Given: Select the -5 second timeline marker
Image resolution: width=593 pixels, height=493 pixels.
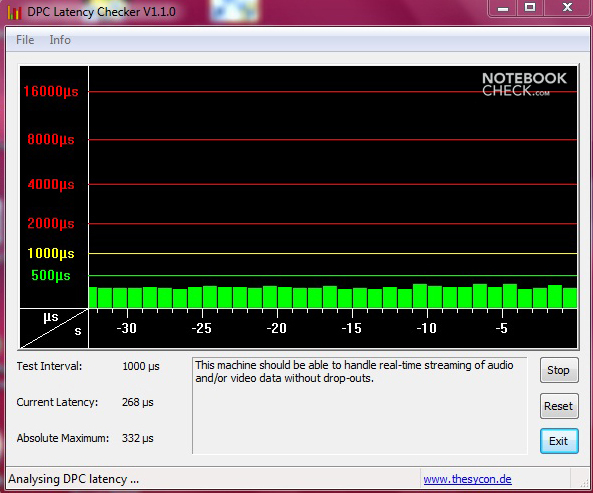Looking at the screenshot, I should point(501,328).
